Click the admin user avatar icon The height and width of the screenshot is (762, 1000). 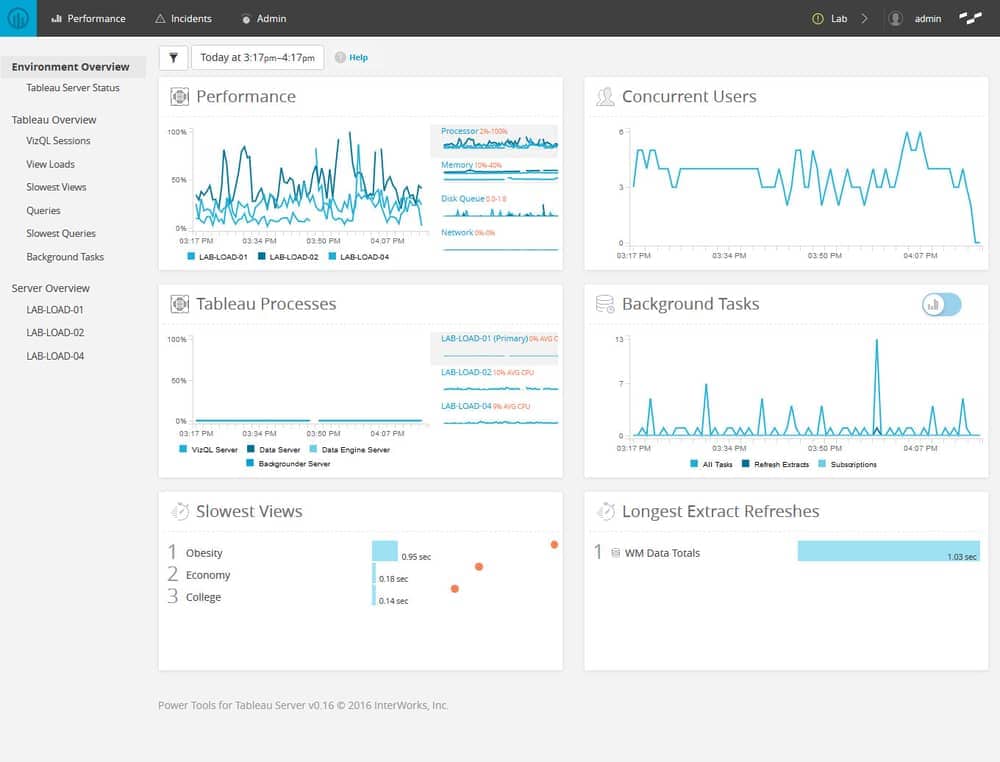tap(895, 18)
